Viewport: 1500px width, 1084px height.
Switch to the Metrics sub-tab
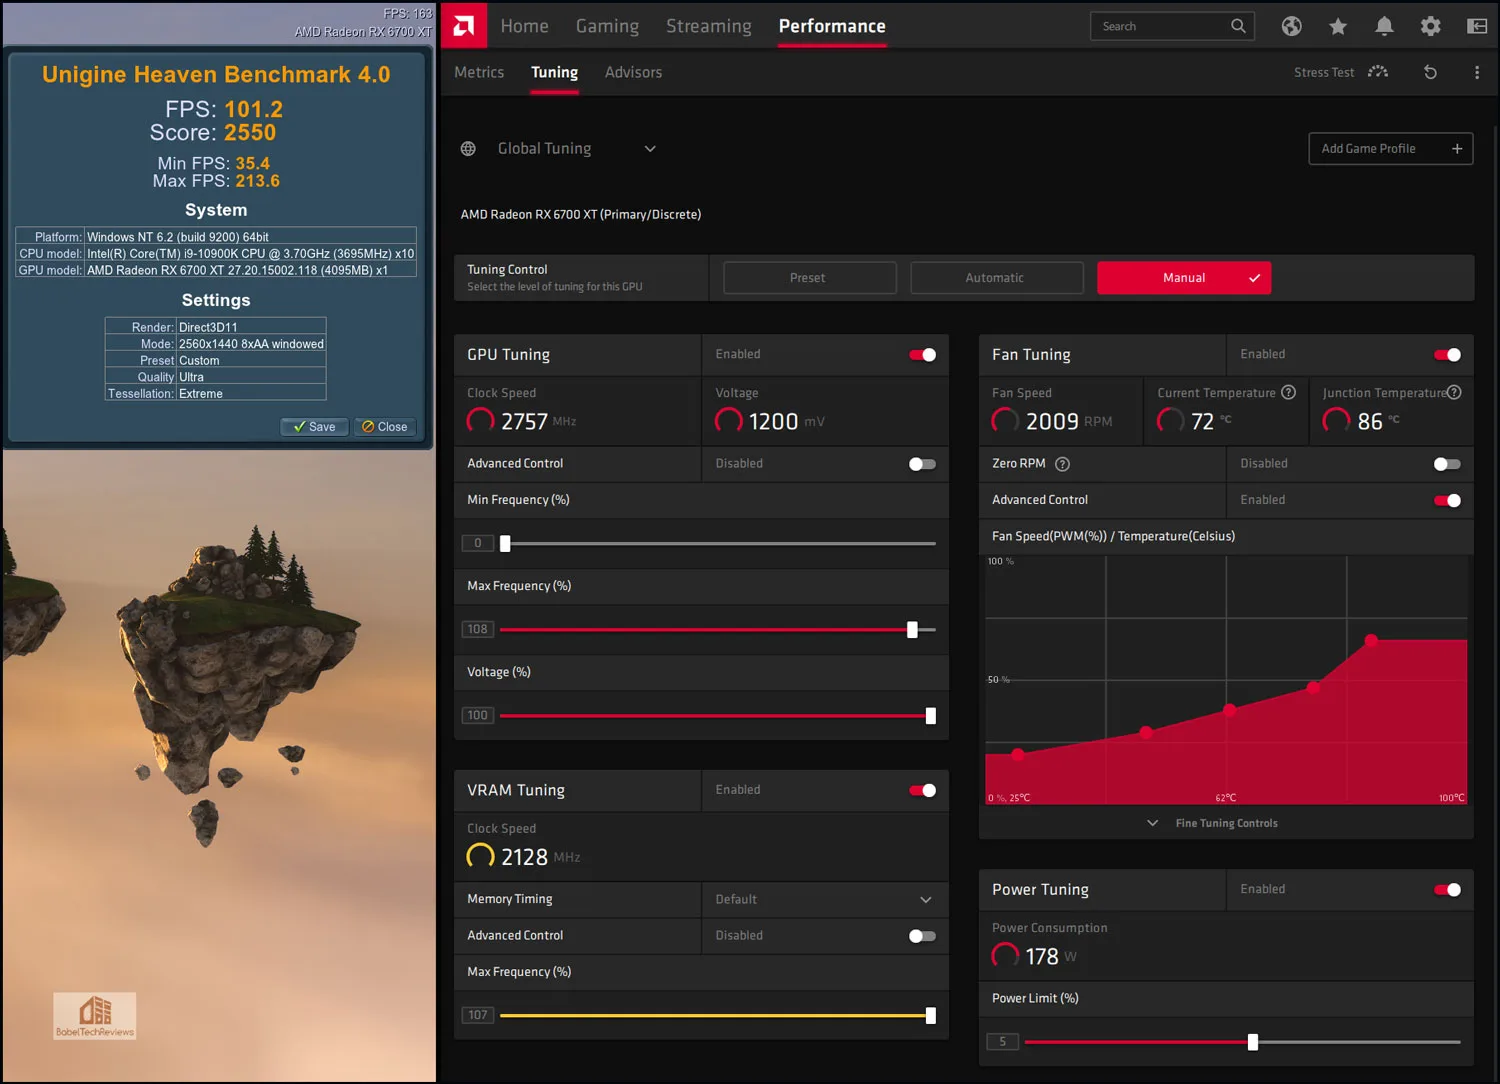point(479,72)
